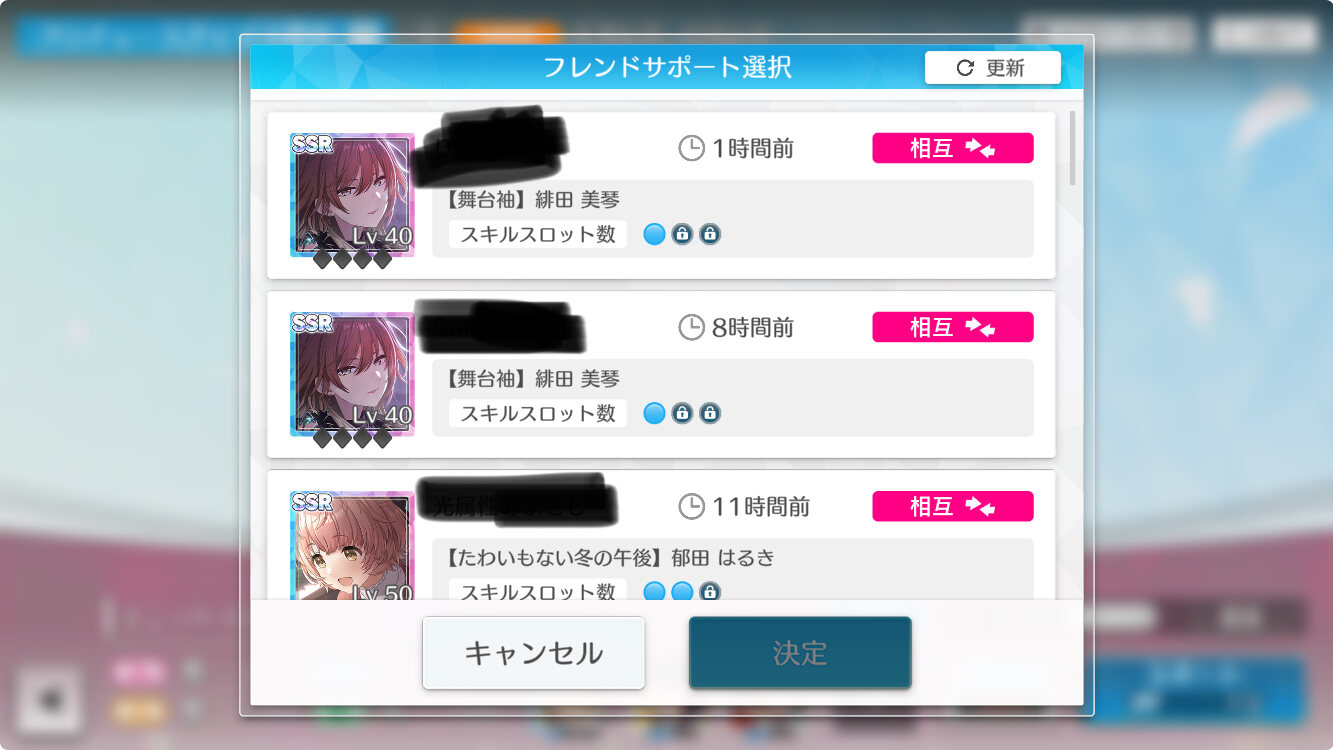Click the スキルスロット数 label in second entry

coord(538,413)
